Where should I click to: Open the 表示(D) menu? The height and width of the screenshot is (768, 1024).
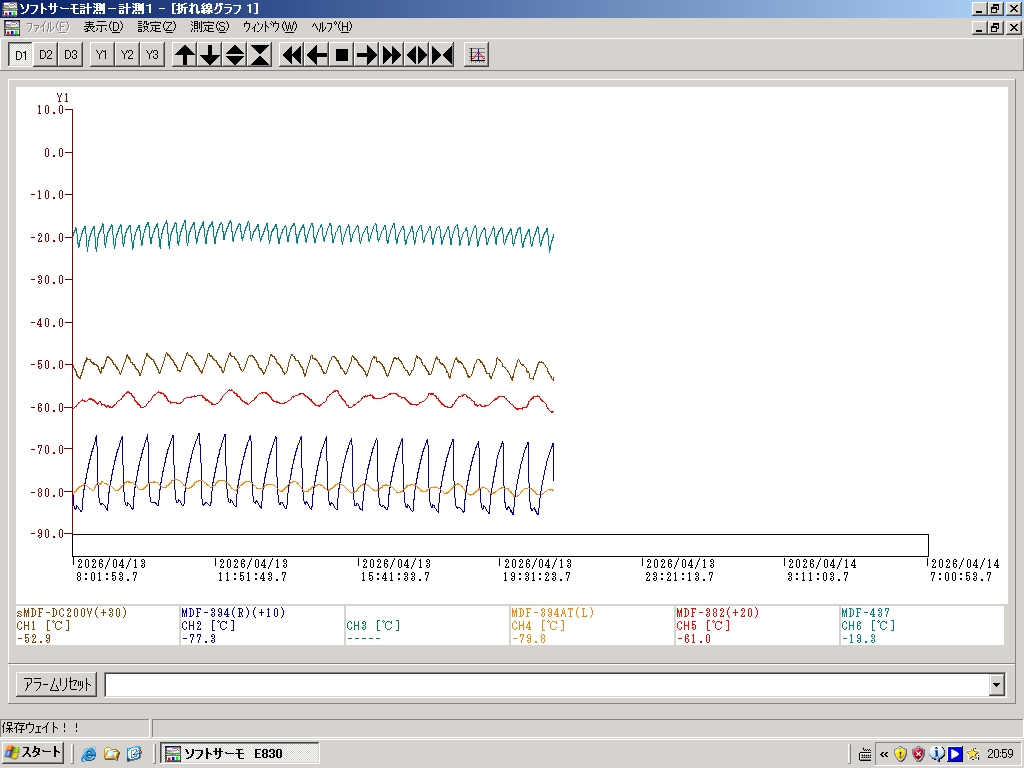[103, 27]
